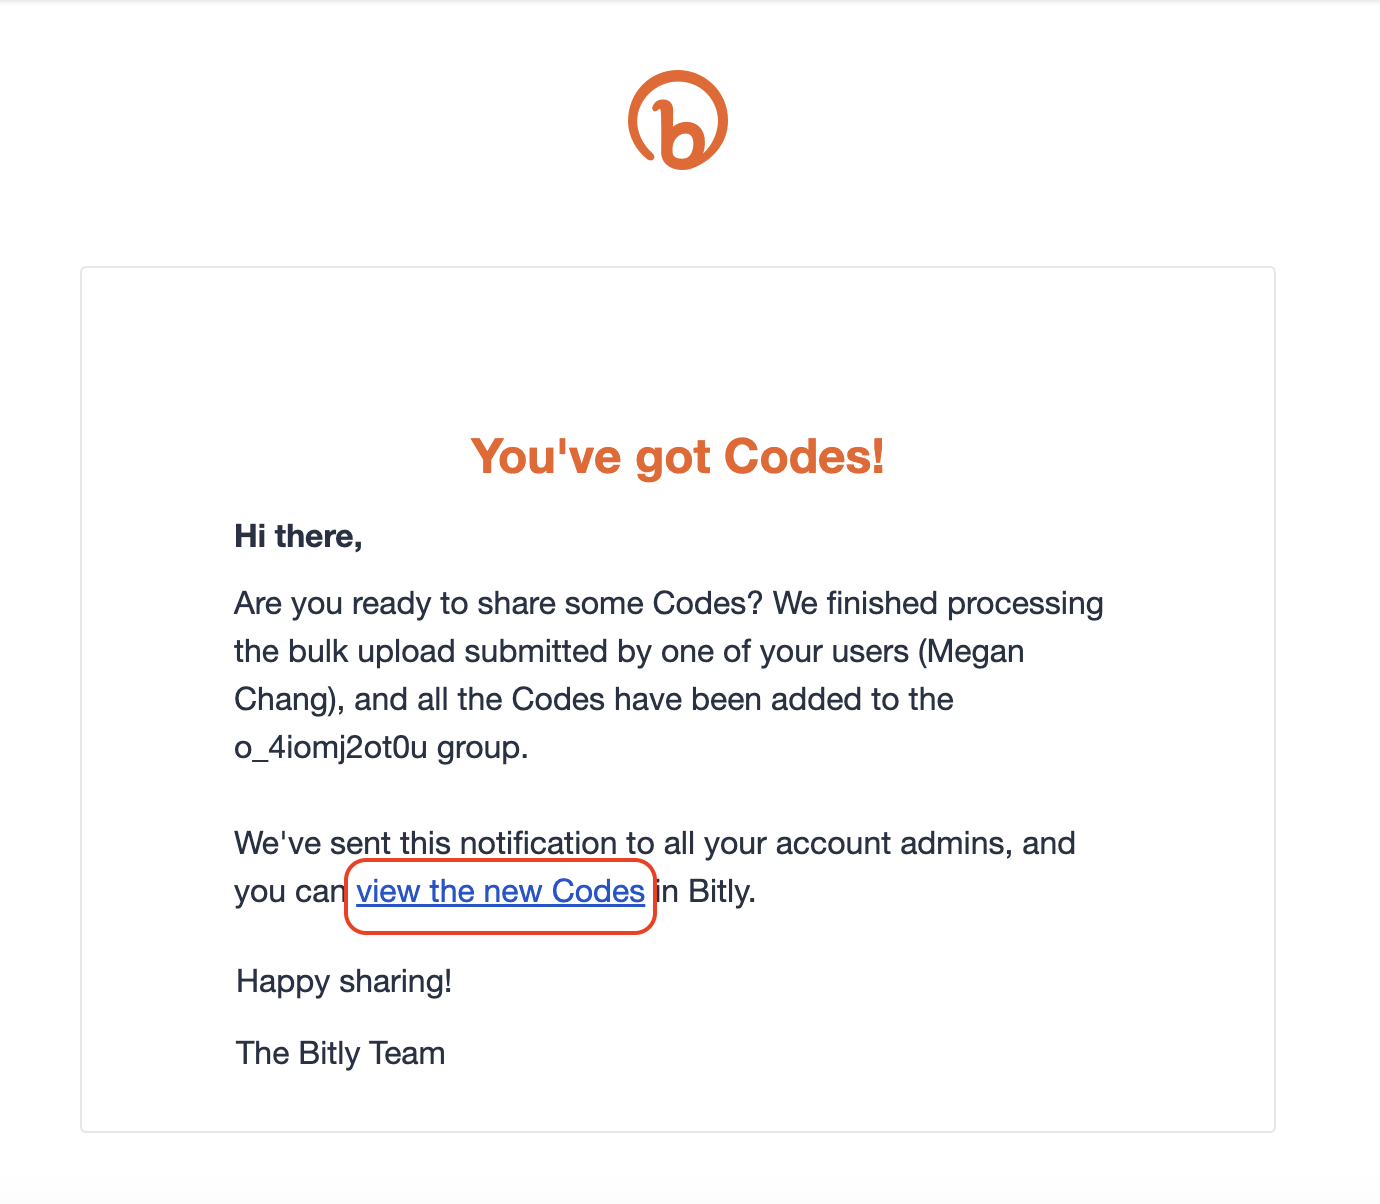Click the "Hi there," greeting

pyautogui.click(x=298, y=537)
